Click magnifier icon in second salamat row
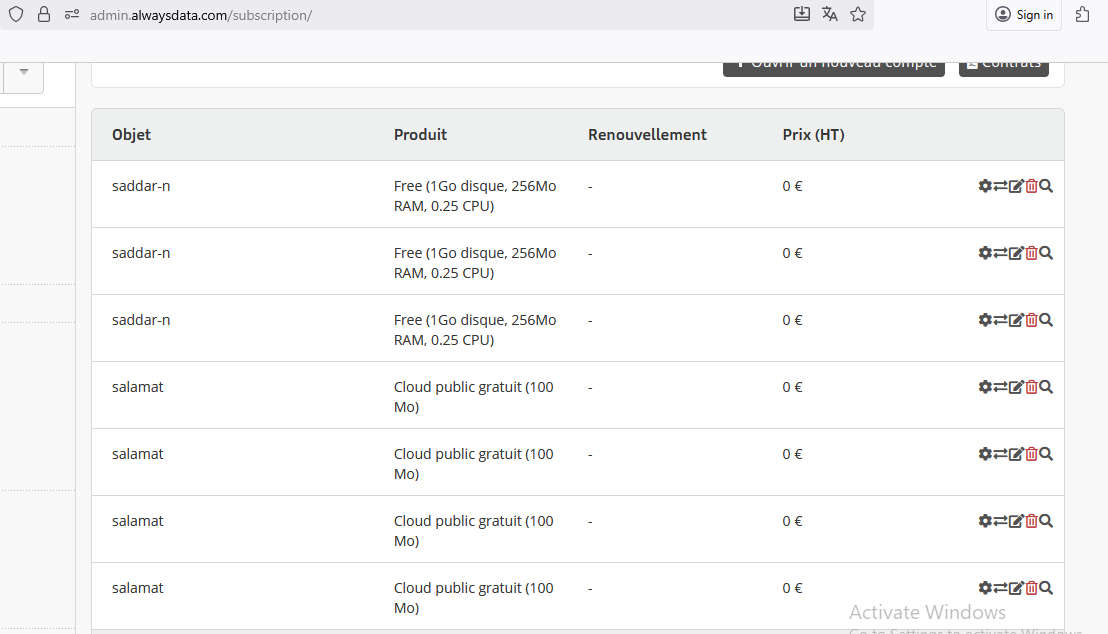The height and width of the screenshot is (634, 1108). tap(1046, 454)
